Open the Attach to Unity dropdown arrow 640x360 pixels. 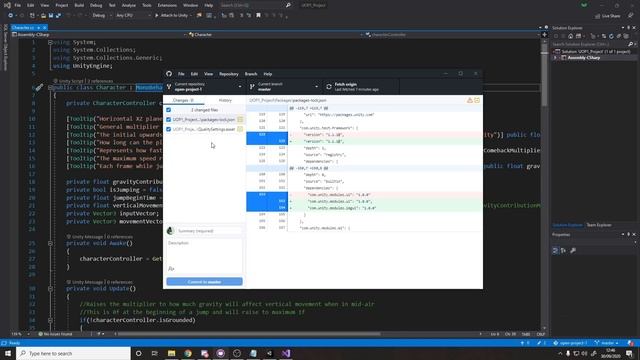pyautogui.click(x=191, y=16)
